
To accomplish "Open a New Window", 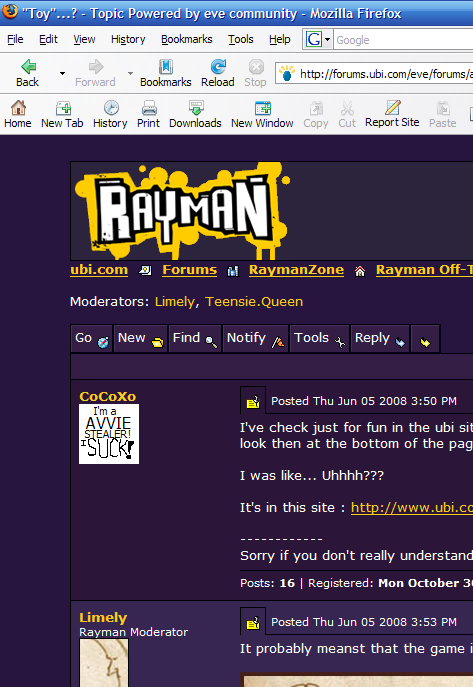I will pos(262,114).
